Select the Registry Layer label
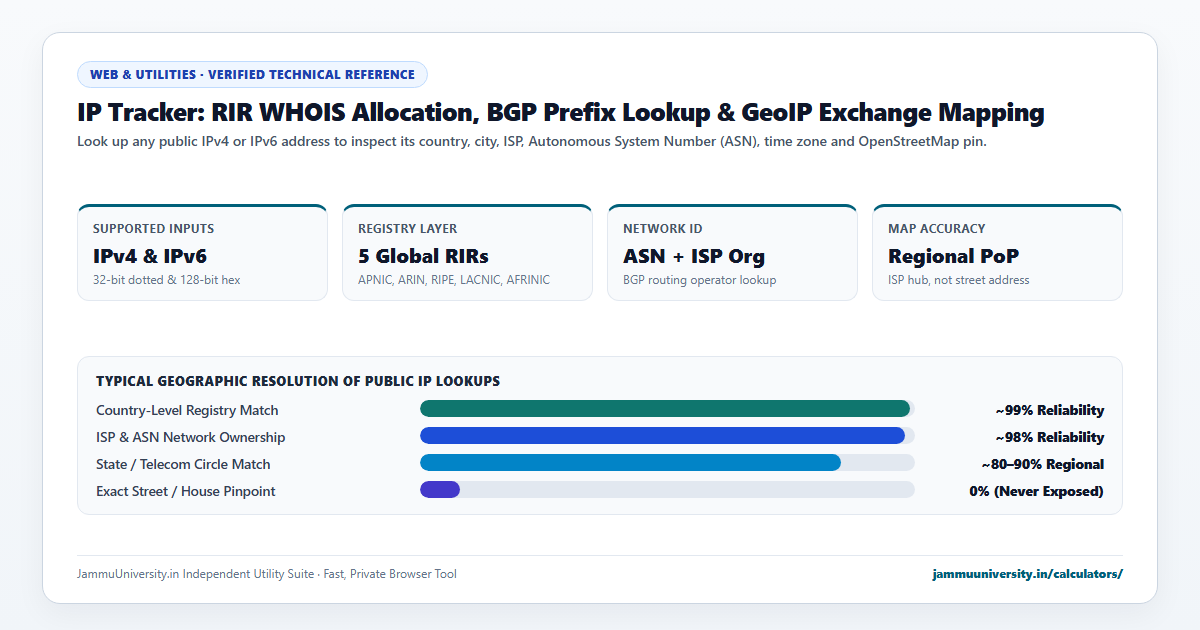This screenshot has height=630, width=1200. [x=408, y=229]
